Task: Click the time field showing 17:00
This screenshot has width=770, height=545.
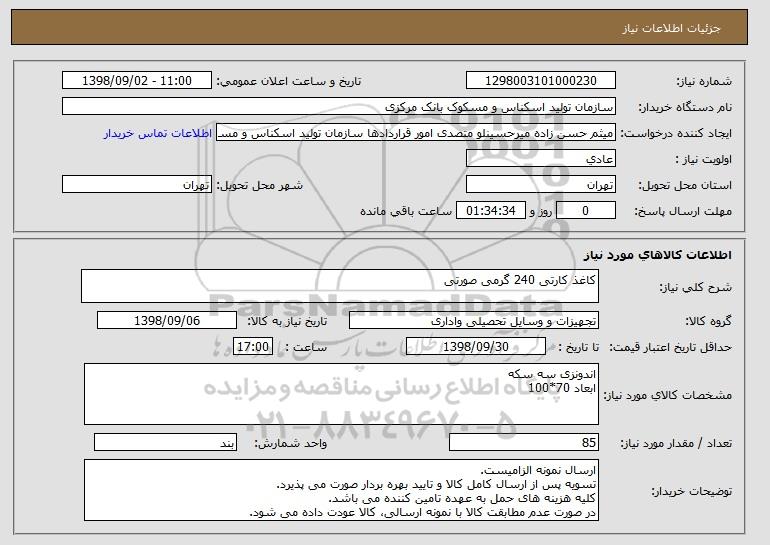Action: (x=253, y=347)
